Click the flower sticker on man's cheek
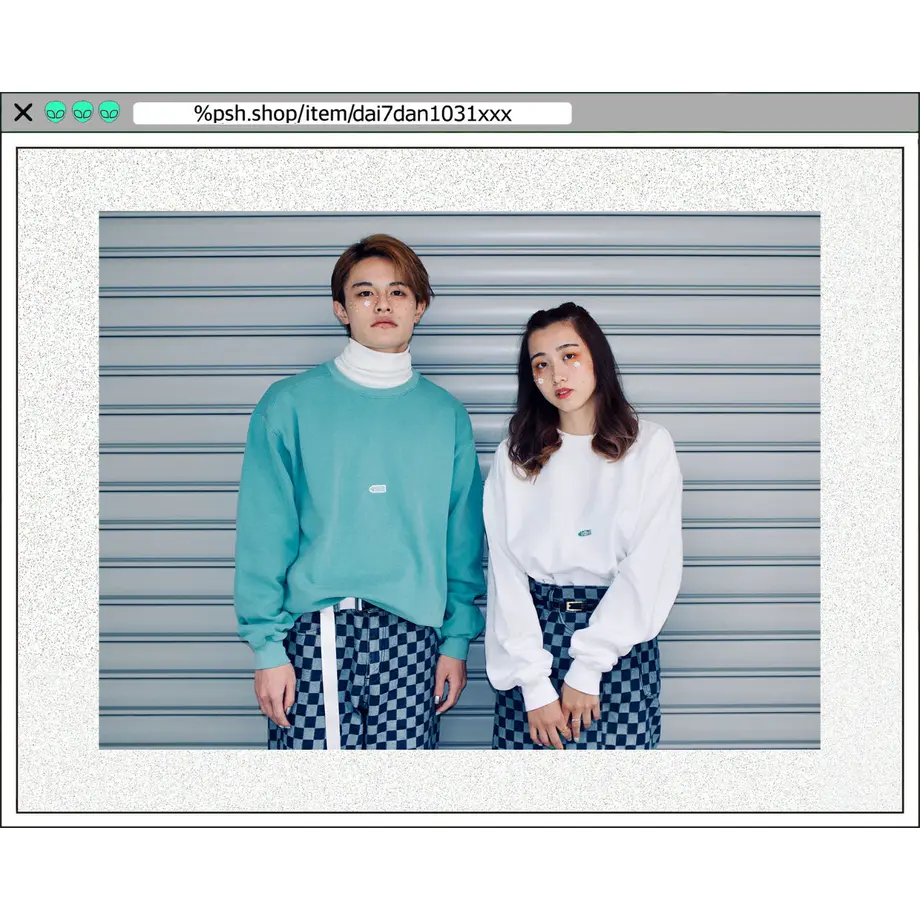The image size is (920, 920). [367, 305]
